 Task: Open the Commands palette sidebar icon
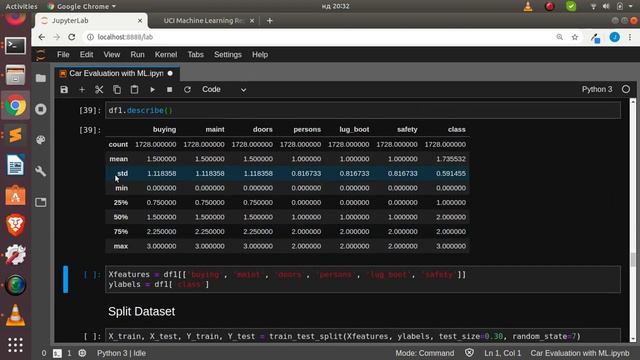[41, 140]
